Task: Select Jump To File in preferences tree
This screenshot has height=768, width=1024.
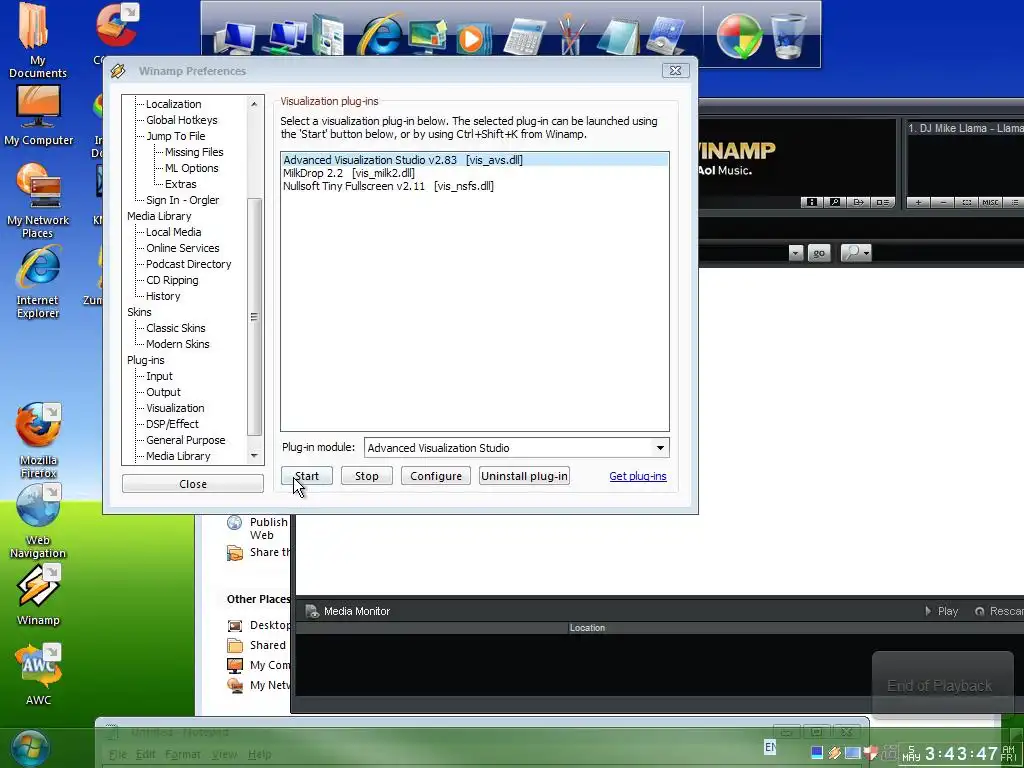Action: pyautogui.click(x=176, y=136)
